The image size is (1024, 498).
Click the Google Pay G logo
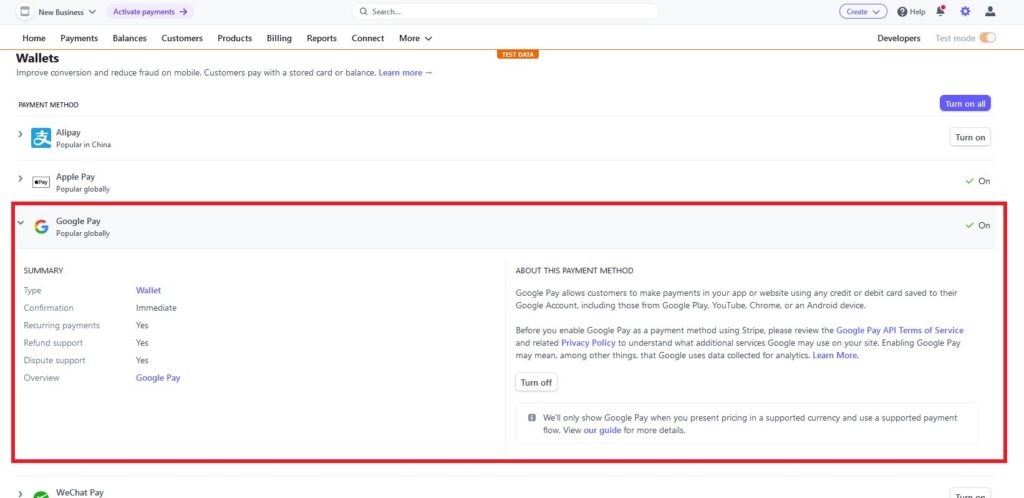click(x=41, y=226)
